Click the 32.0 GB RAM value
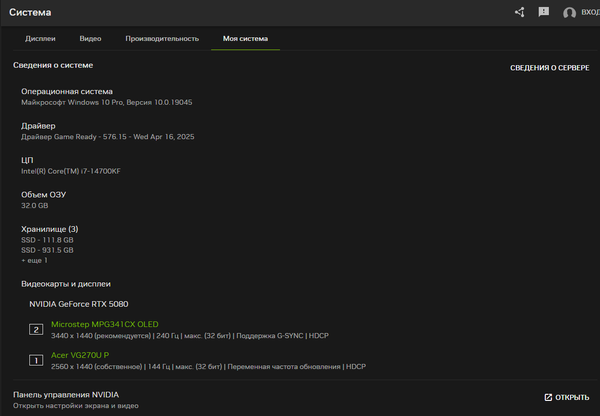The width and height of the screenshot is (600, 416). pos(35,206)
